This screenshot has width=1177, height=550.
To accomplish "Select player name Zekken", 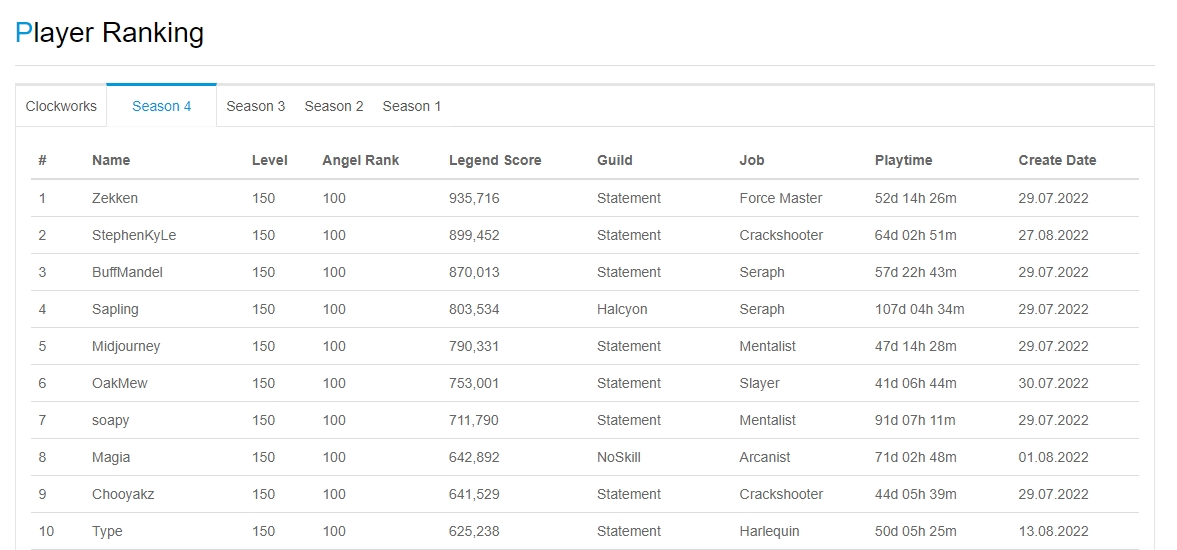I will click(x=115, y=198).
